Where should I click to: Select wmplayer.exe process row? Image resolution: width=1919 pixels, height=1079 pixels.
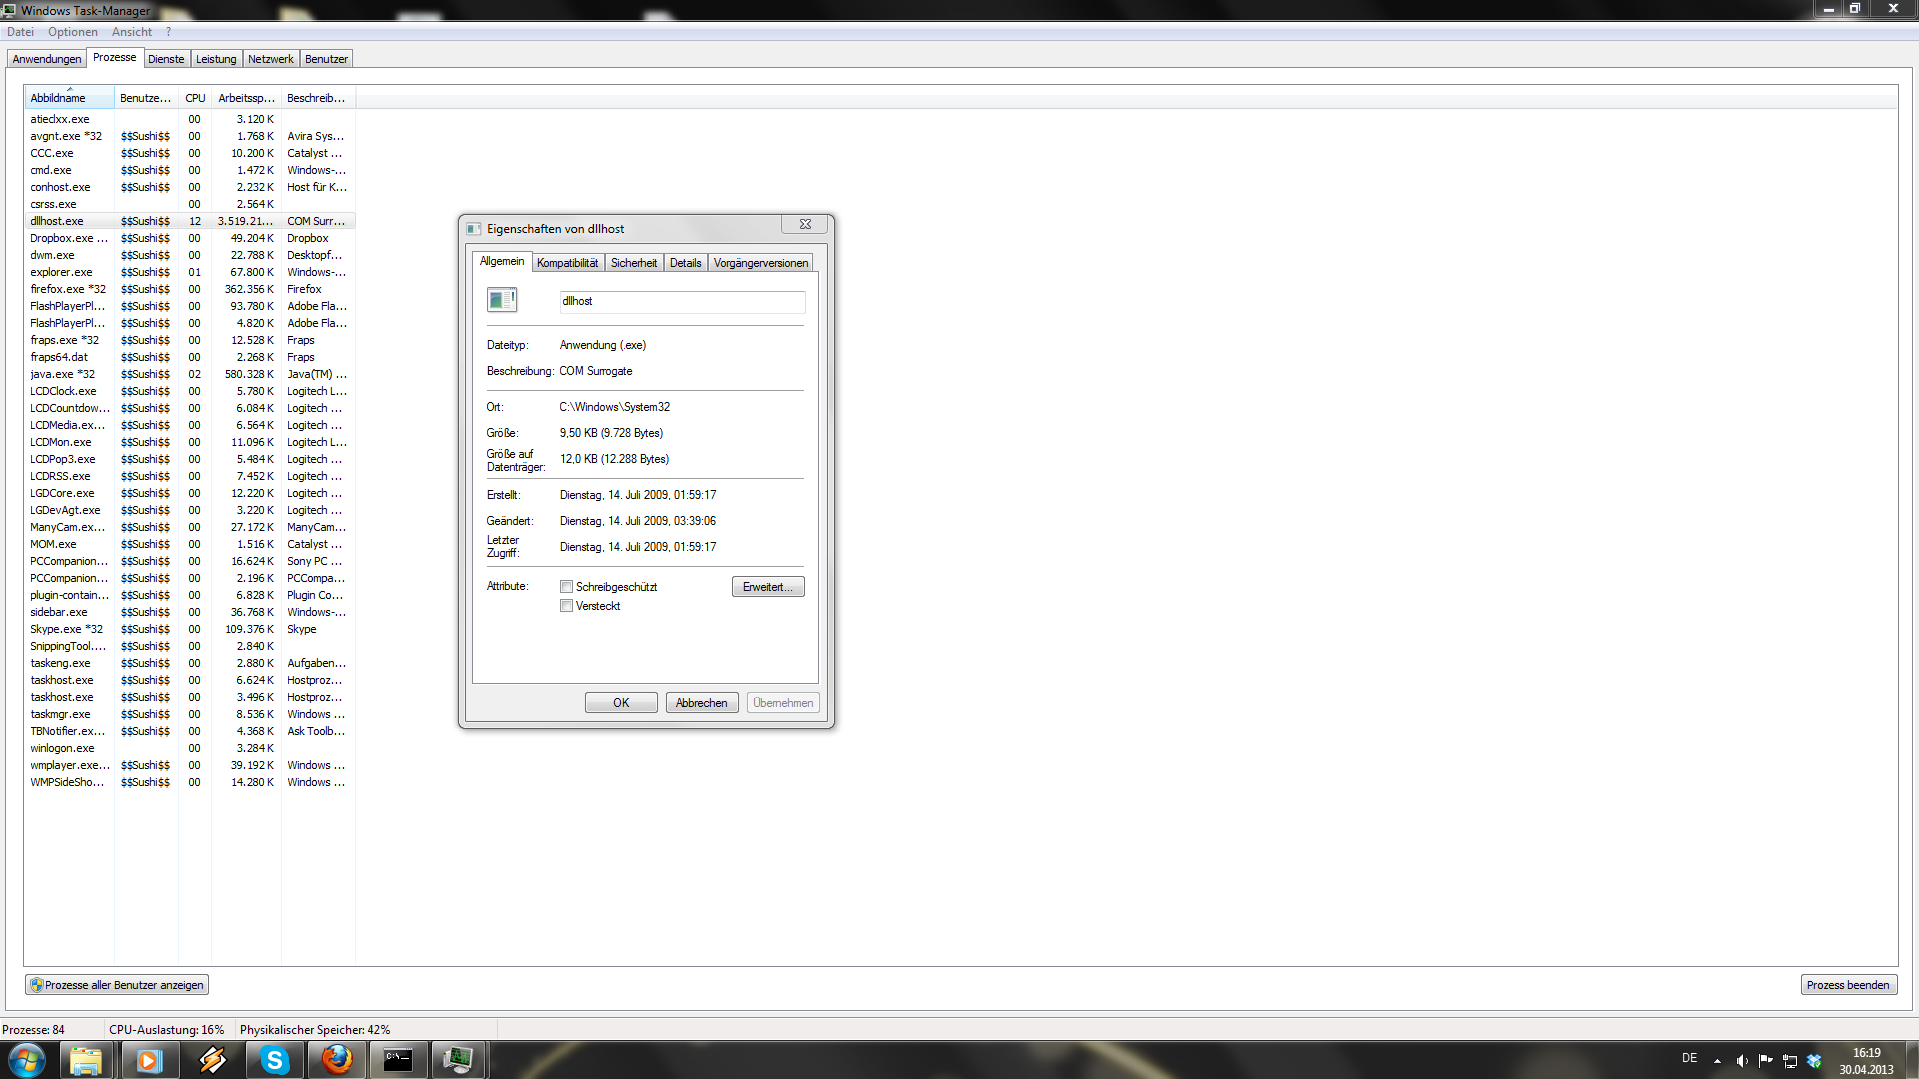[x=190, y=765]
